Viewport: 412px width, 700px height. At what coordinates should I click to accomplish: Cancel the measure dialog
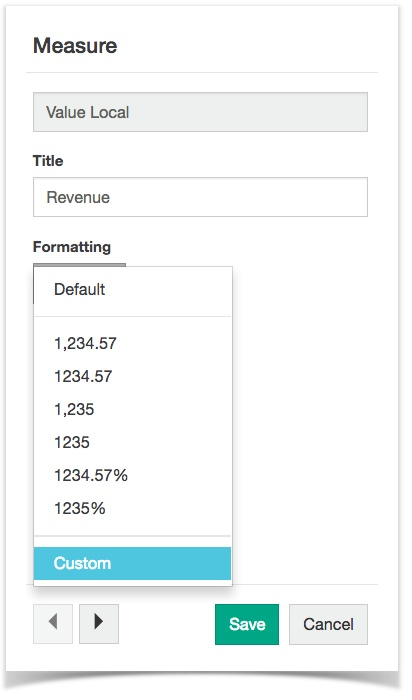pyautogui.click(x=329, y=624)
